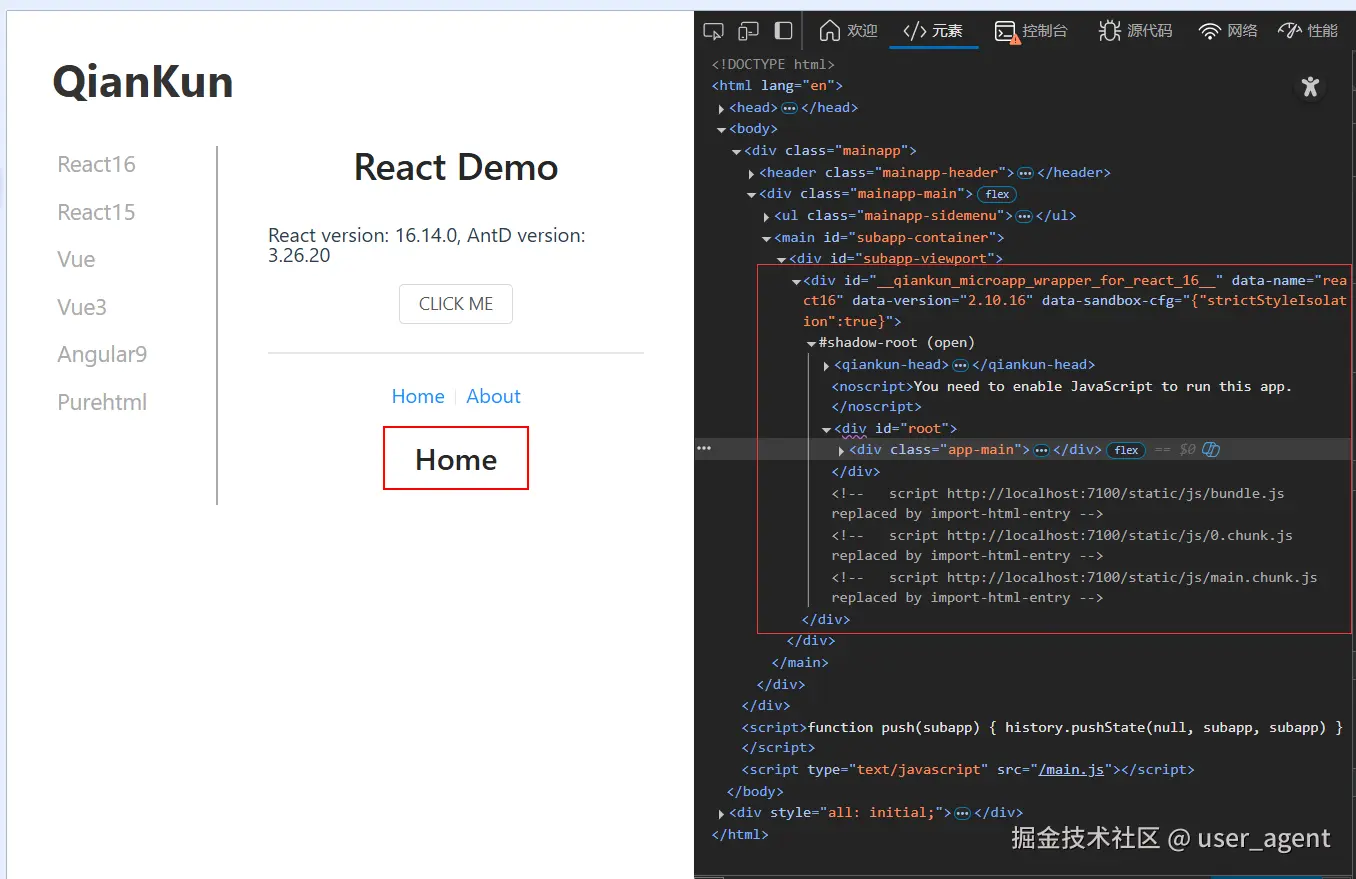Collapse the div mainapp-main node

(x=752, y=194)
